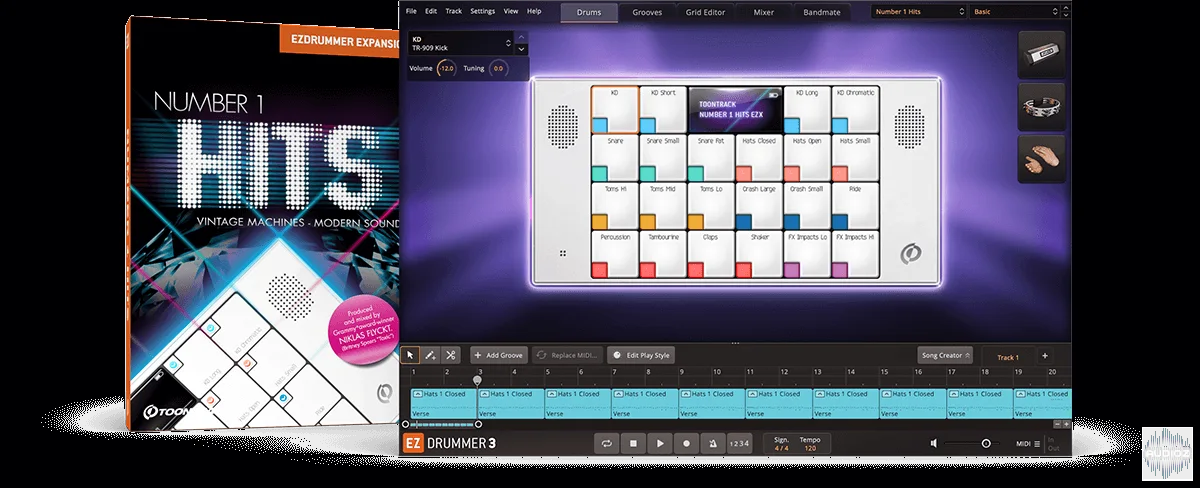The width and height of the screenshot is (1200, 488).
Task: Click the speaker volume icon
Action: 935,443
